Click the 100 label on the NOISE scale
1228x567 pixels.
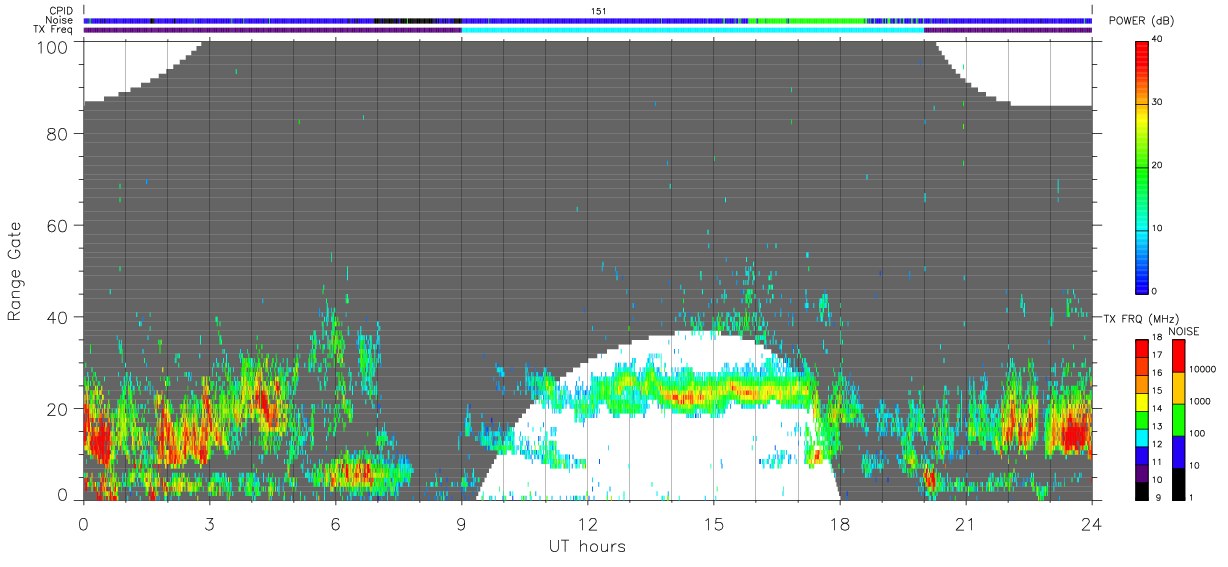click(1198, 434)
